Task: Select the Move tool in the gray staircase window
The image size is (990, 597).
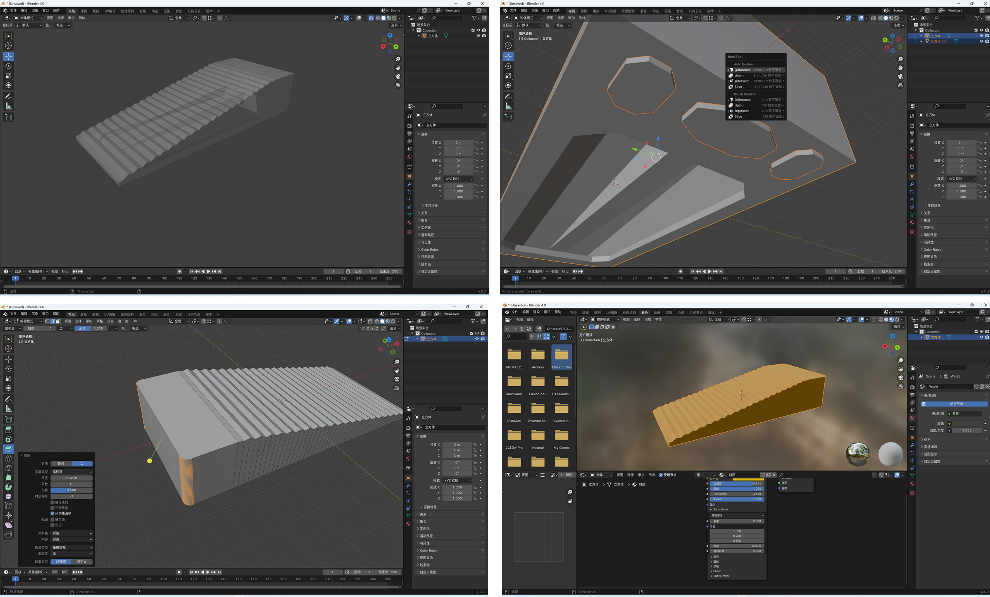Action: coord(9,57)
